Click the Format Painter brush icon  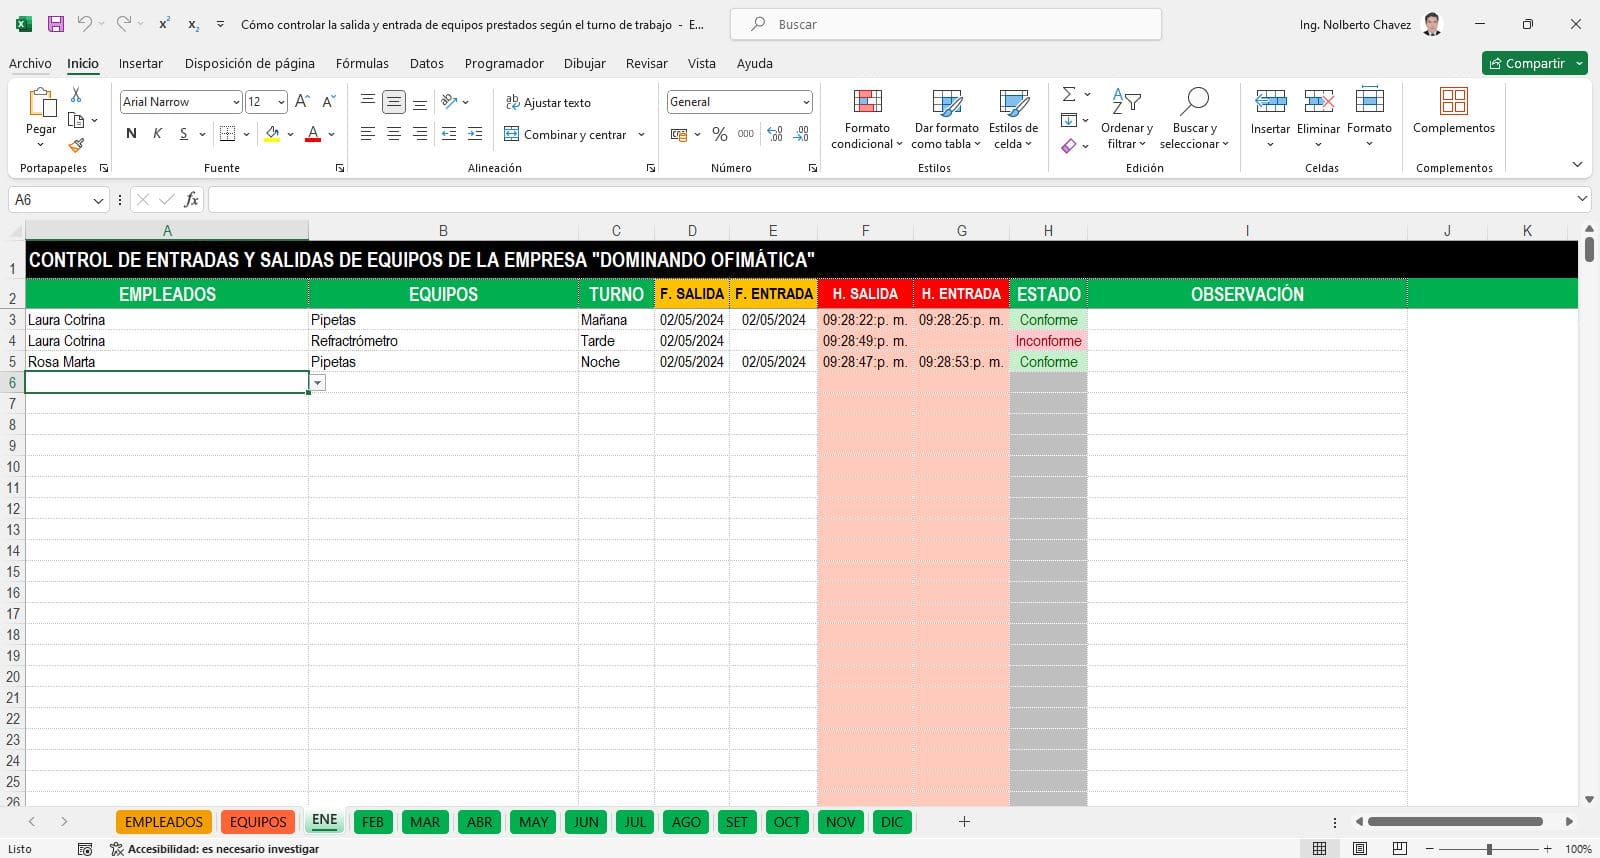[76, 146]
